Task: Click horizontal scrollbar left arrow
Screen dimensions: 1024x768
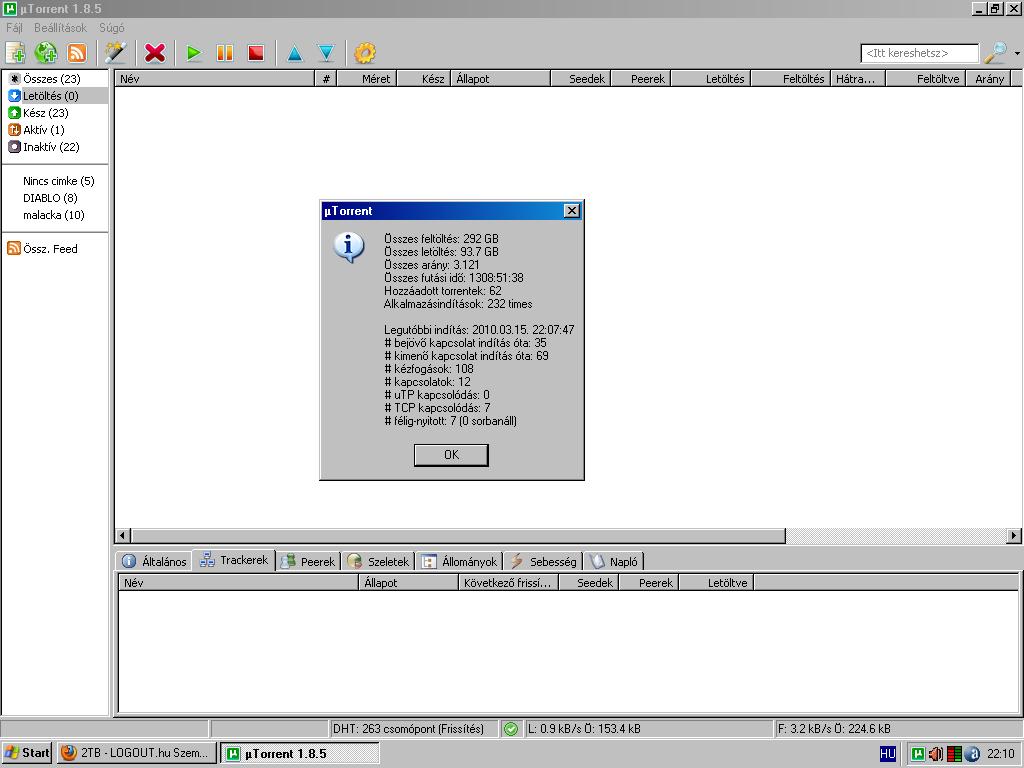Action: tap(123, 536)
